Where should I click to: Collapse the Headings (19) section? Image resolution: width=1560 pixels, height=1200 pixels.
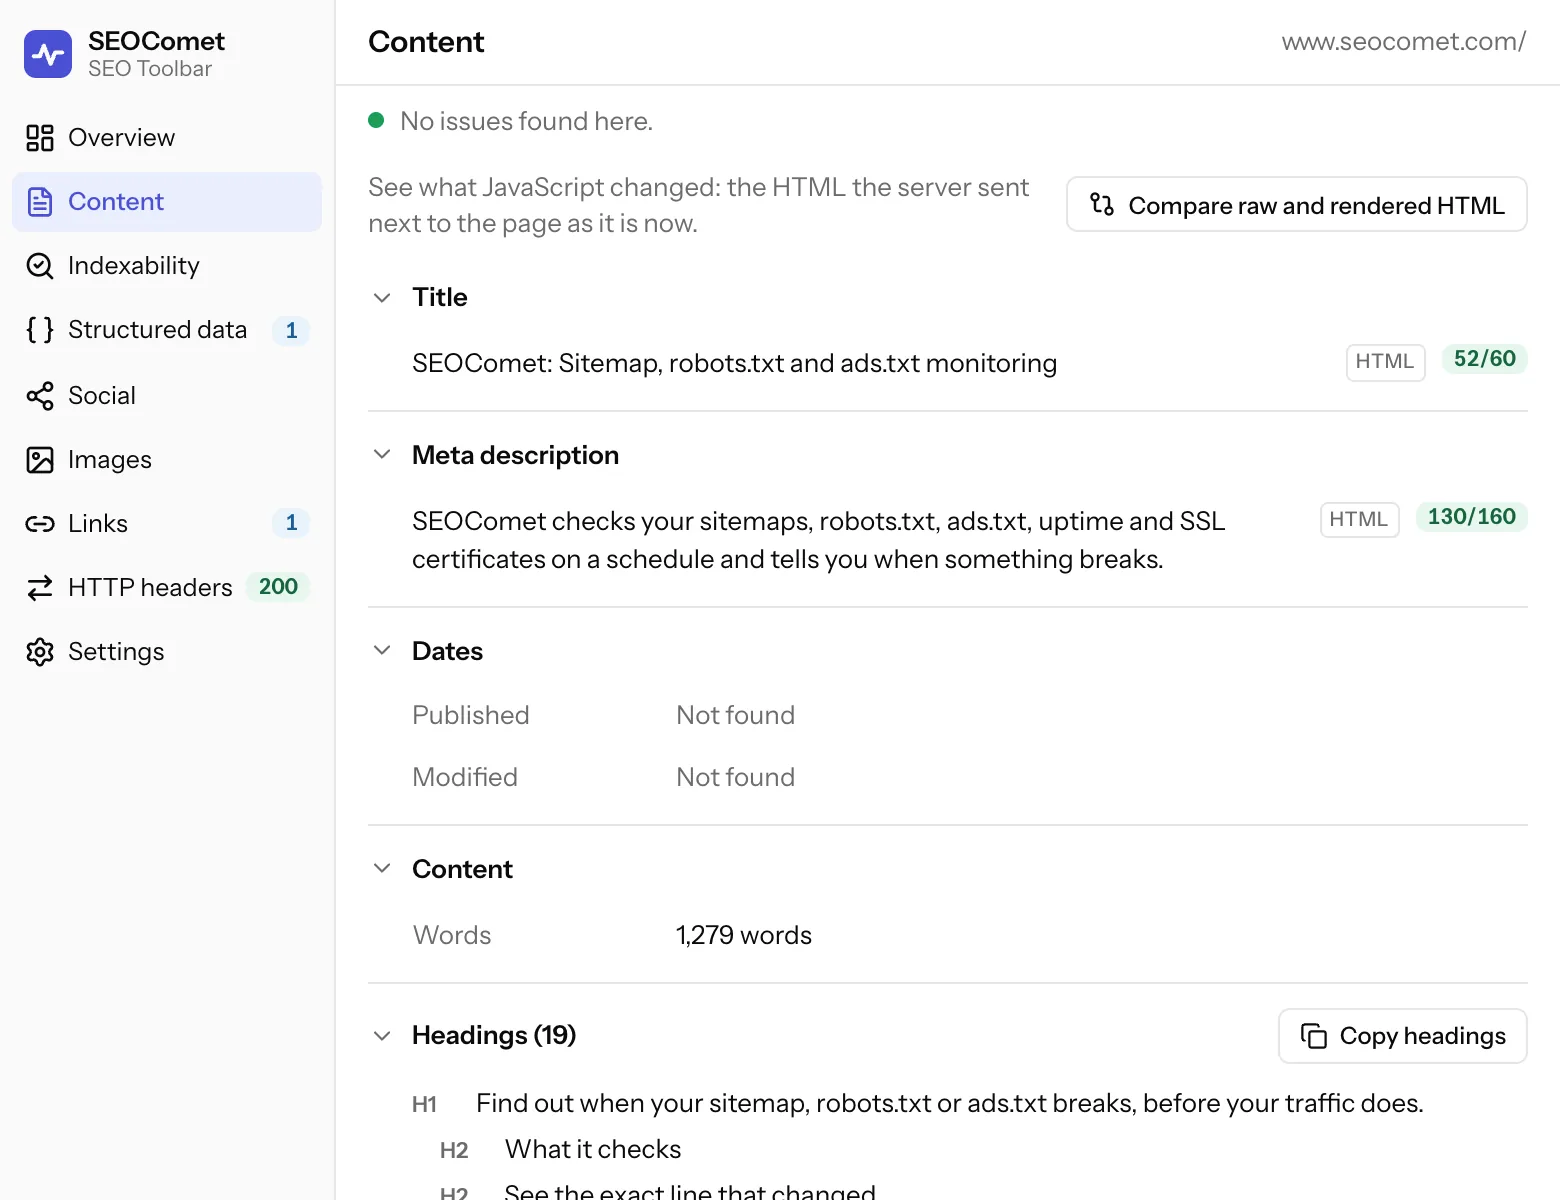coord(382,1036)
